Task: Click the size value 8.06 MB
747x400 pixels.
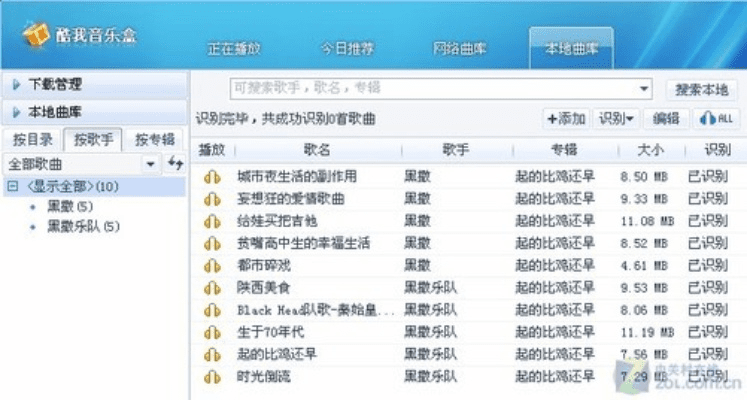Action: click(x=644, y=310)
